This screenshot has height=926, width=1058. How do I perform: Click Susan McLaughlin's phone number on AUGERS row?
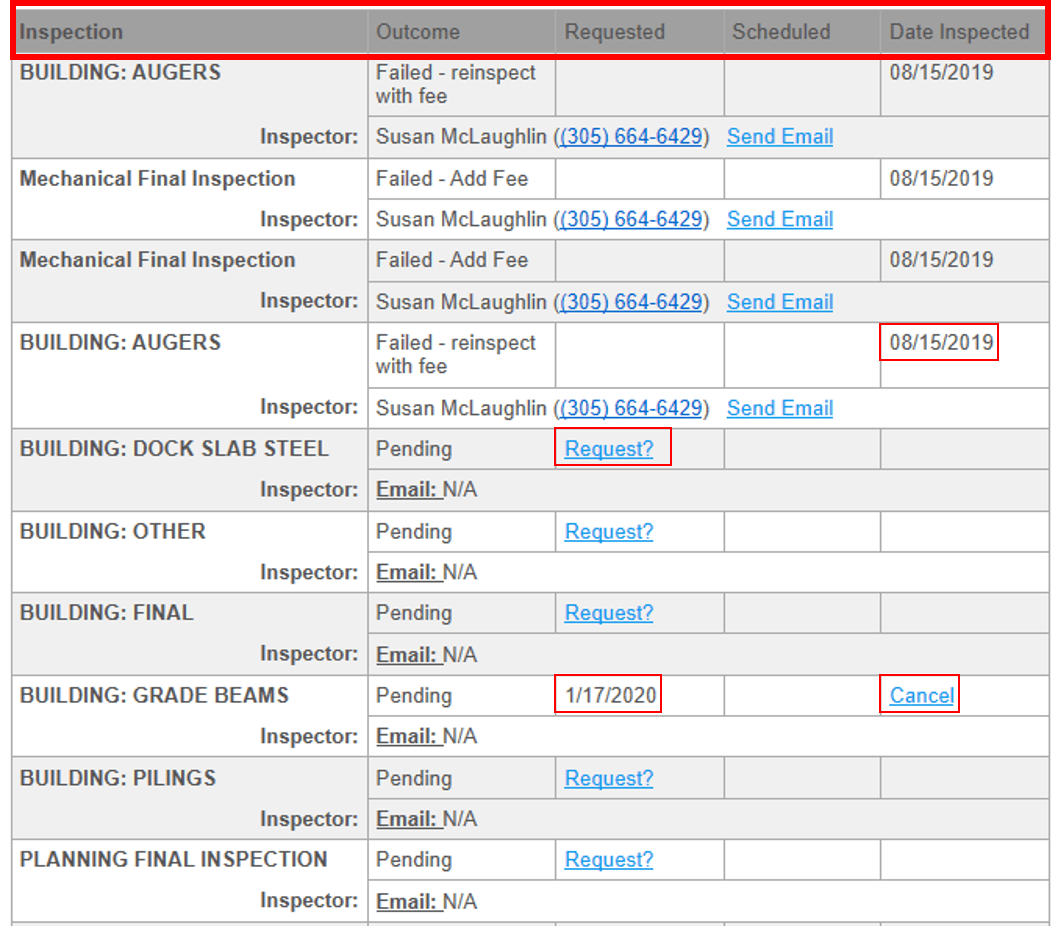point(631,136)
